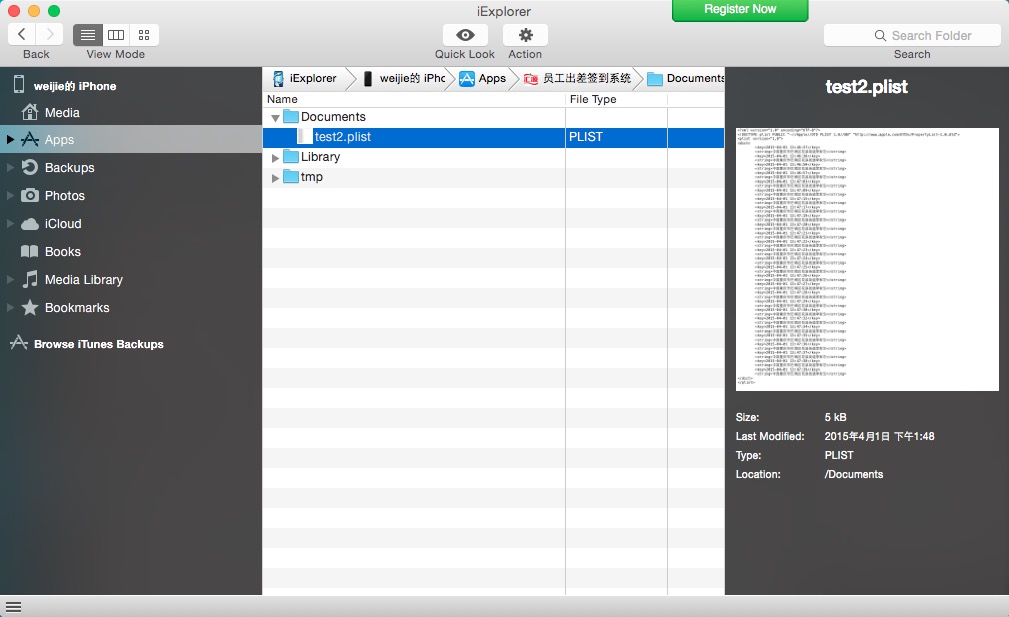Focus the Search Folder field
The image size is (1009, 617).
pyautogui.click(x=912, y=35)
